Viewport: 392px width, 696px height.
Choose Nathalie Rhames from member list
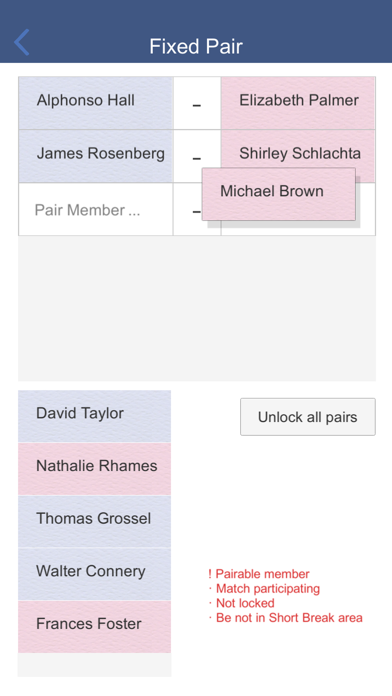click(x=94, y=469)
